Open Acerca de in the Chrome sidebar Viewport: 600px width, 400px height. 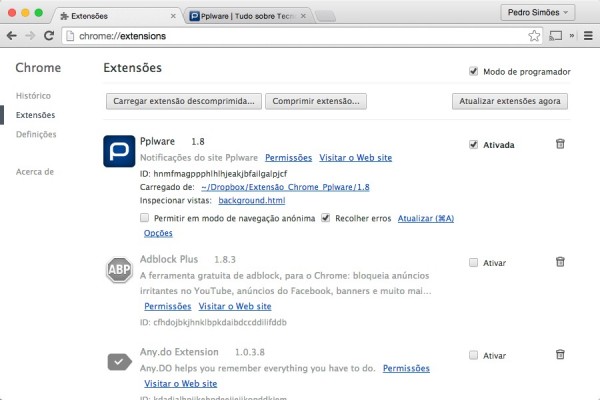[x=35, y=172]
